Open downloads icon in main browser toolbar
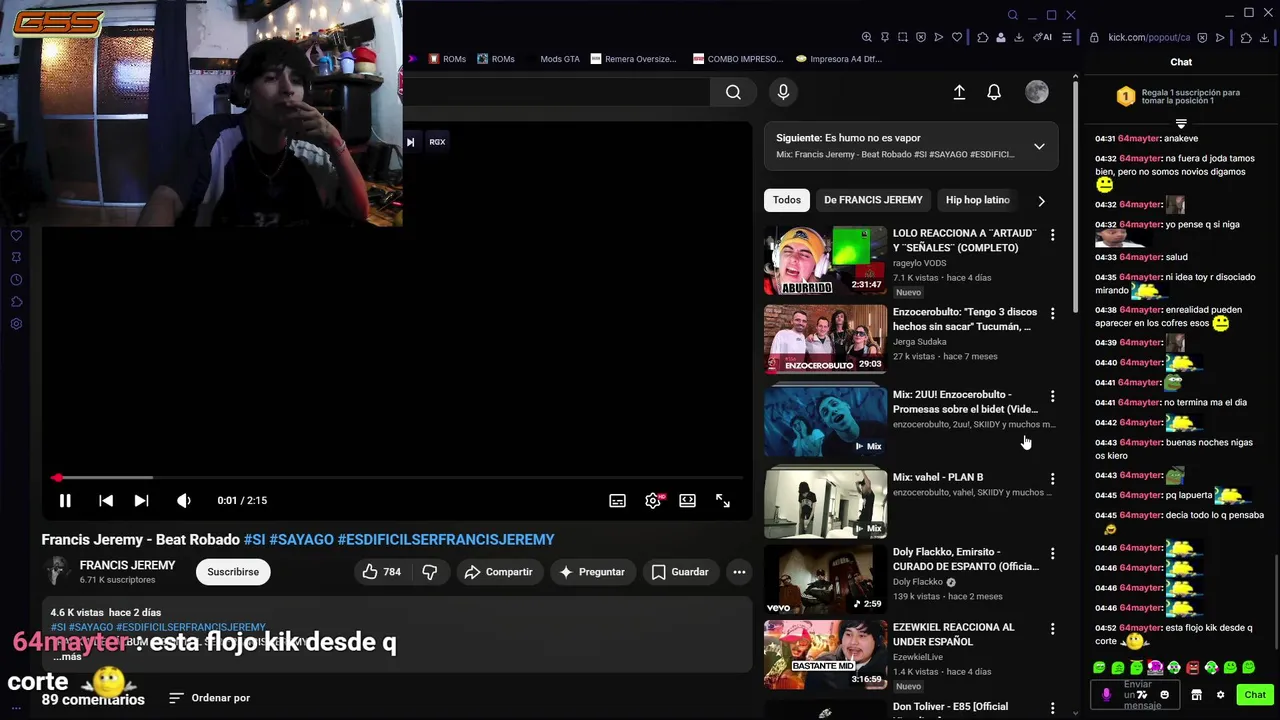 click(1019, 37)
